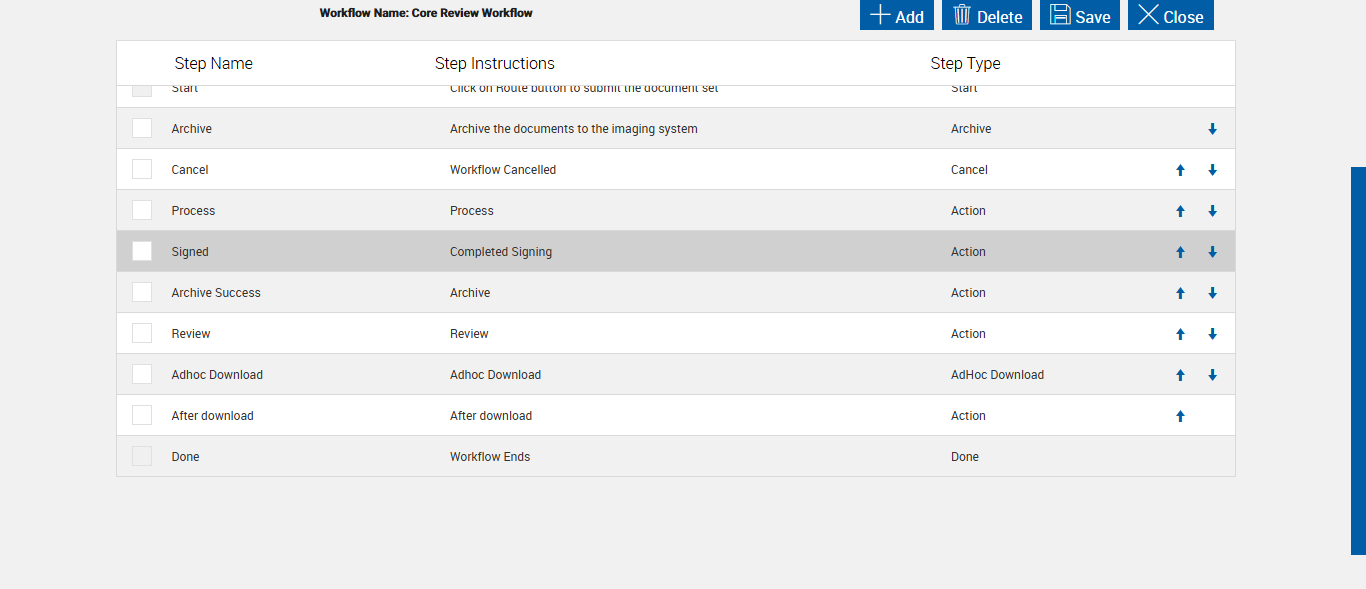Click the blue vertical scrollbar
Viewport: 1366px width, 589px height.
(1358, 360)
